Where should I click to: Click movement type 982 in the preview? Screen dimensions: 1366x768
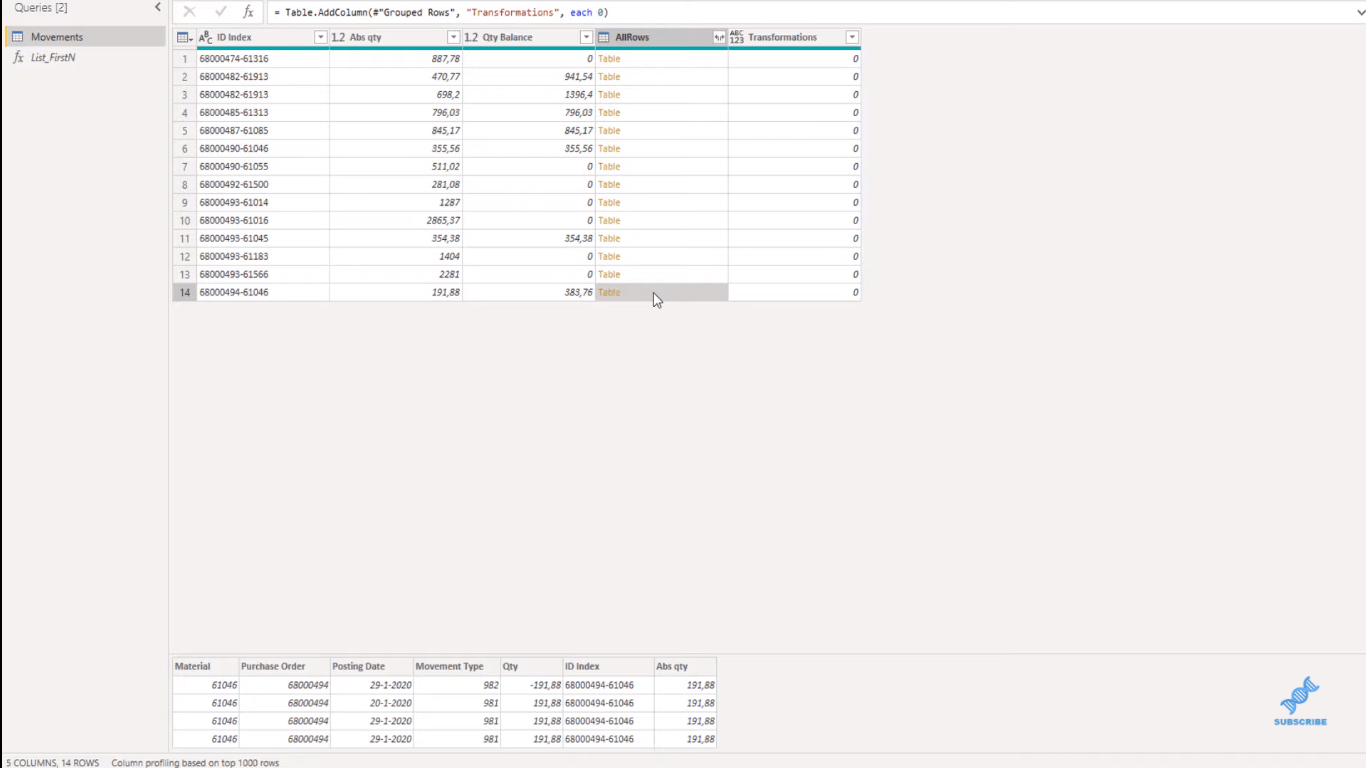(x=456, y=685)
